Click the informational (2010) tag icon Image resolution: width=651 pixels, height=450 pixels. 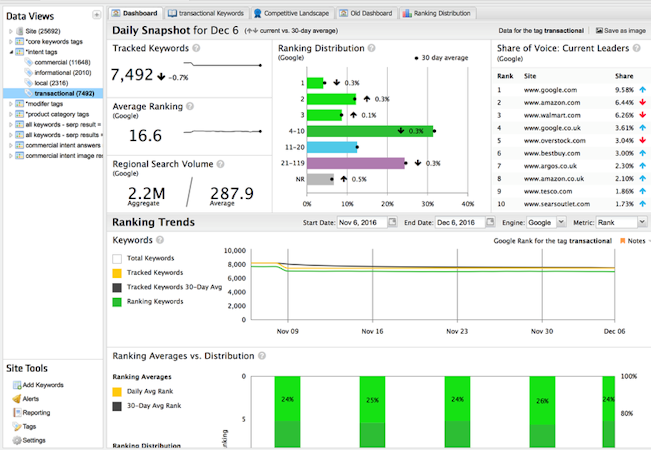point(29,73)
